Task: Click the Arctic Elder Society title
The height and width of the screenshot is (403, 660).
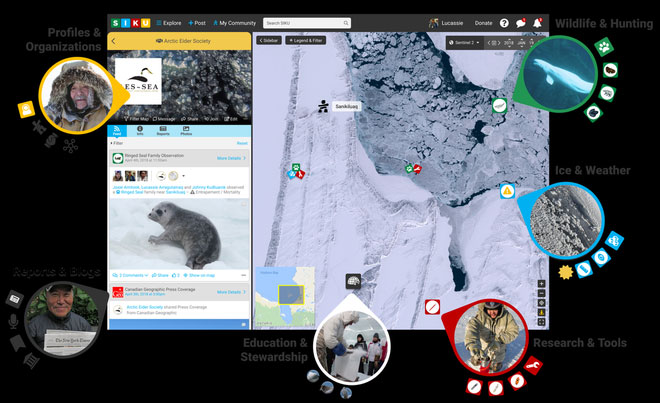Action: (184, 41)
